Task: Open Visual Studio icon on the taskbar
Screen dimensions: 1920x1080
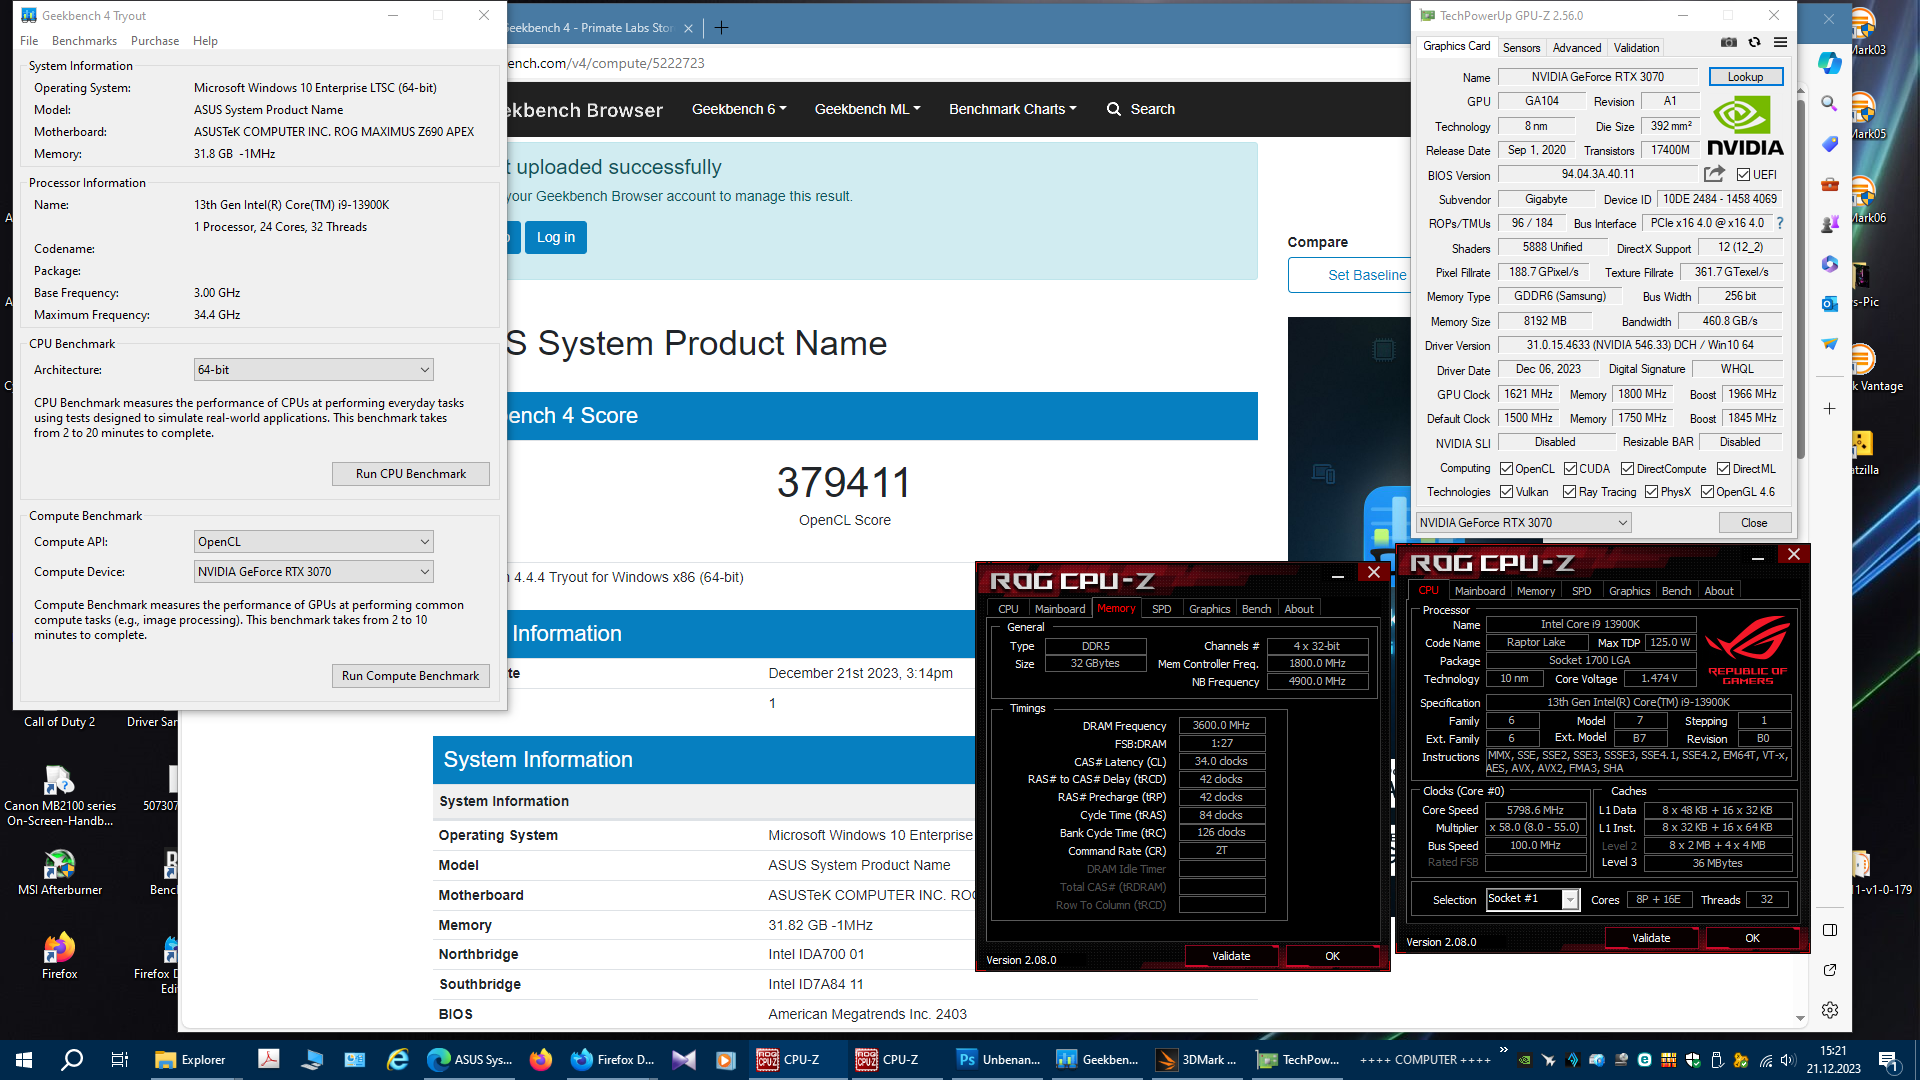Action: pos(683,1060)
